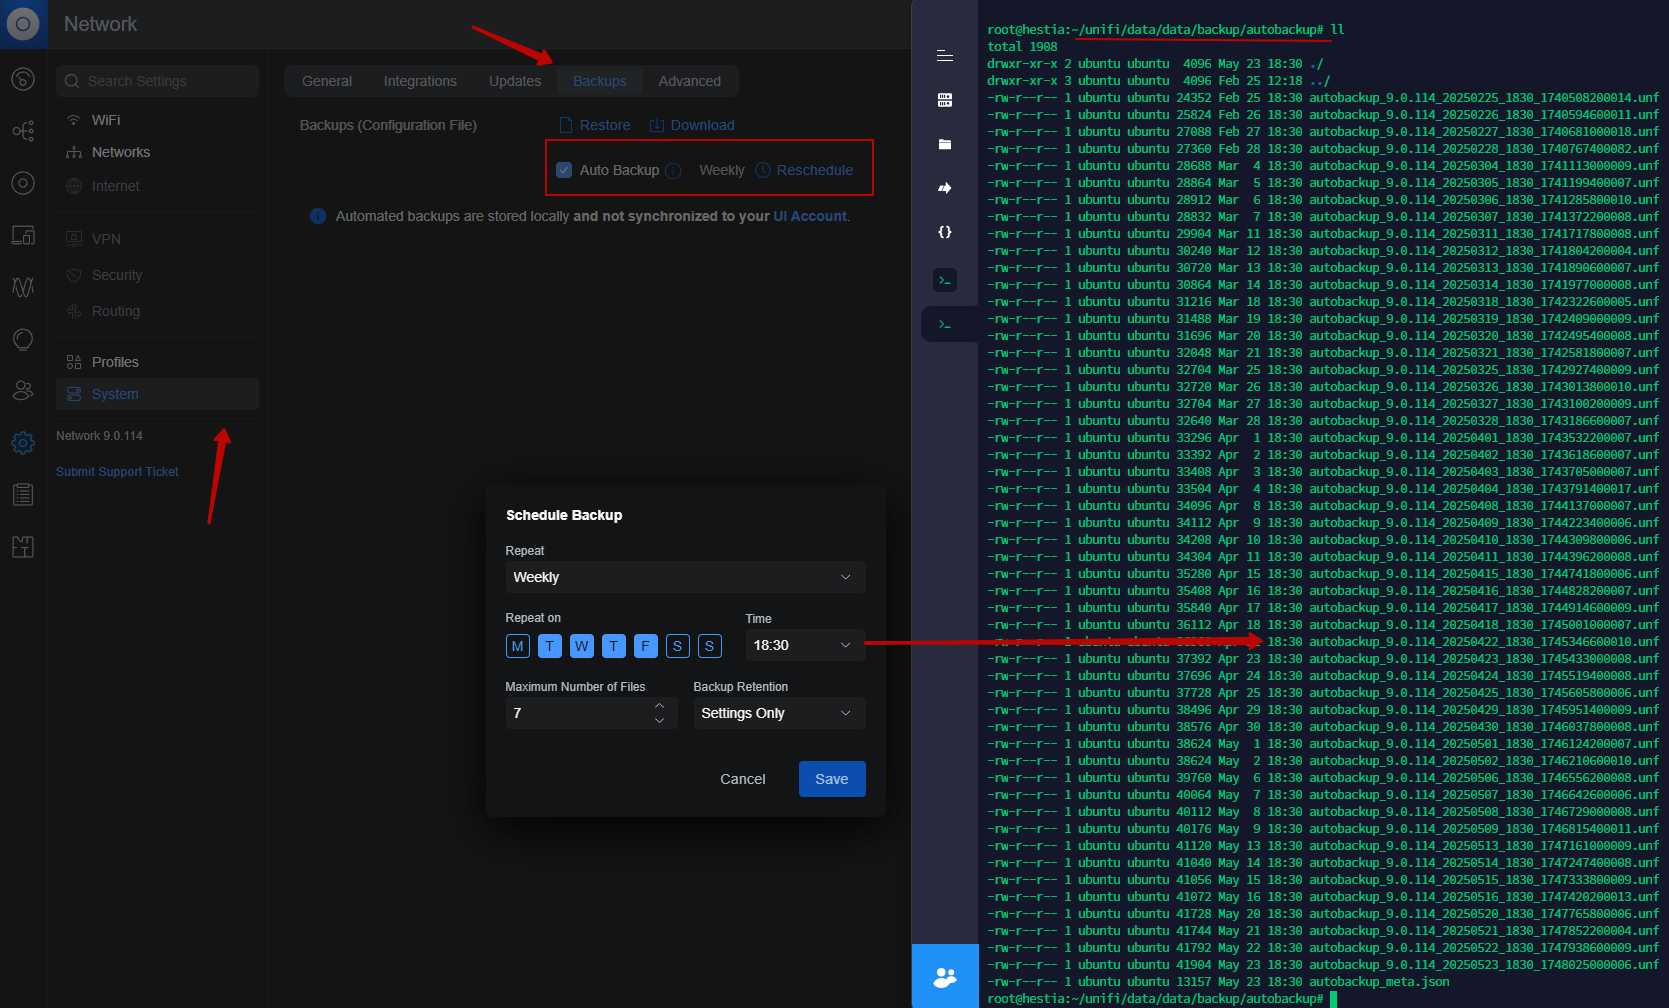Screen dimensions: 1669x1008
Task: Toggle Sunday, the last S button
Action: 710,646
